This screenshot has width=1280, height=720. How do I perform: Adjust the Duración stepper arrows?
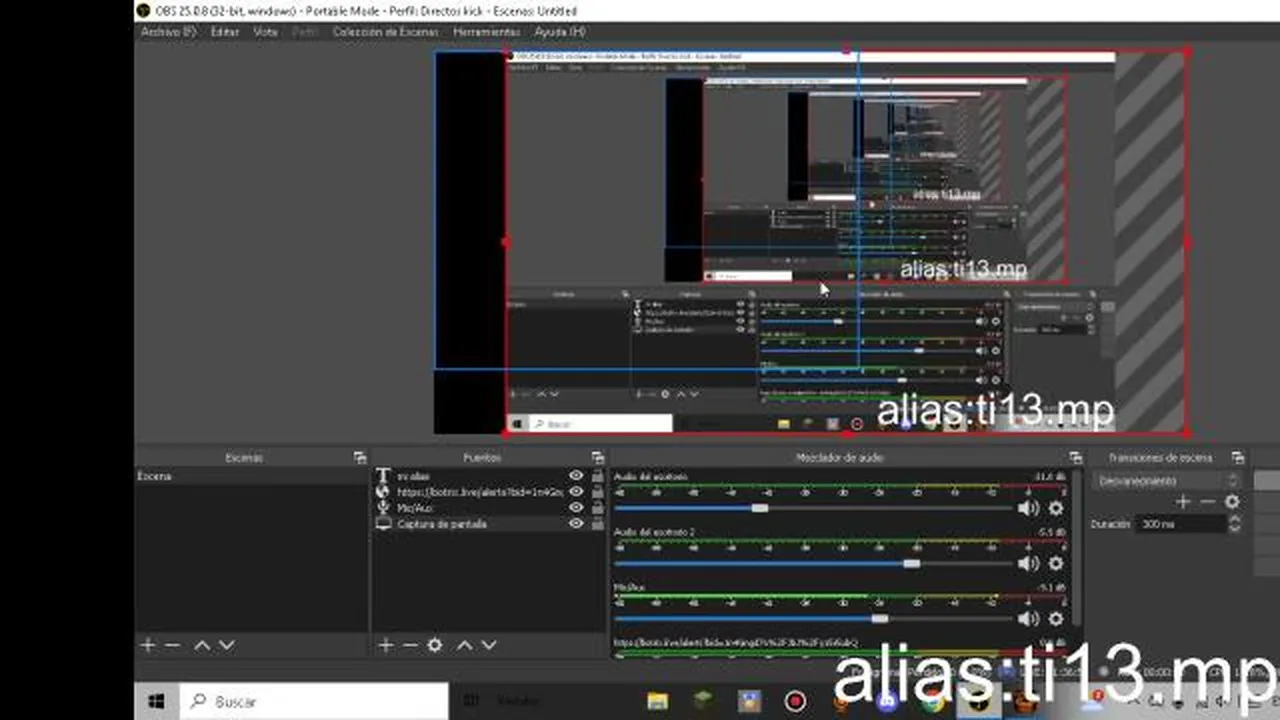(1234, 524)
